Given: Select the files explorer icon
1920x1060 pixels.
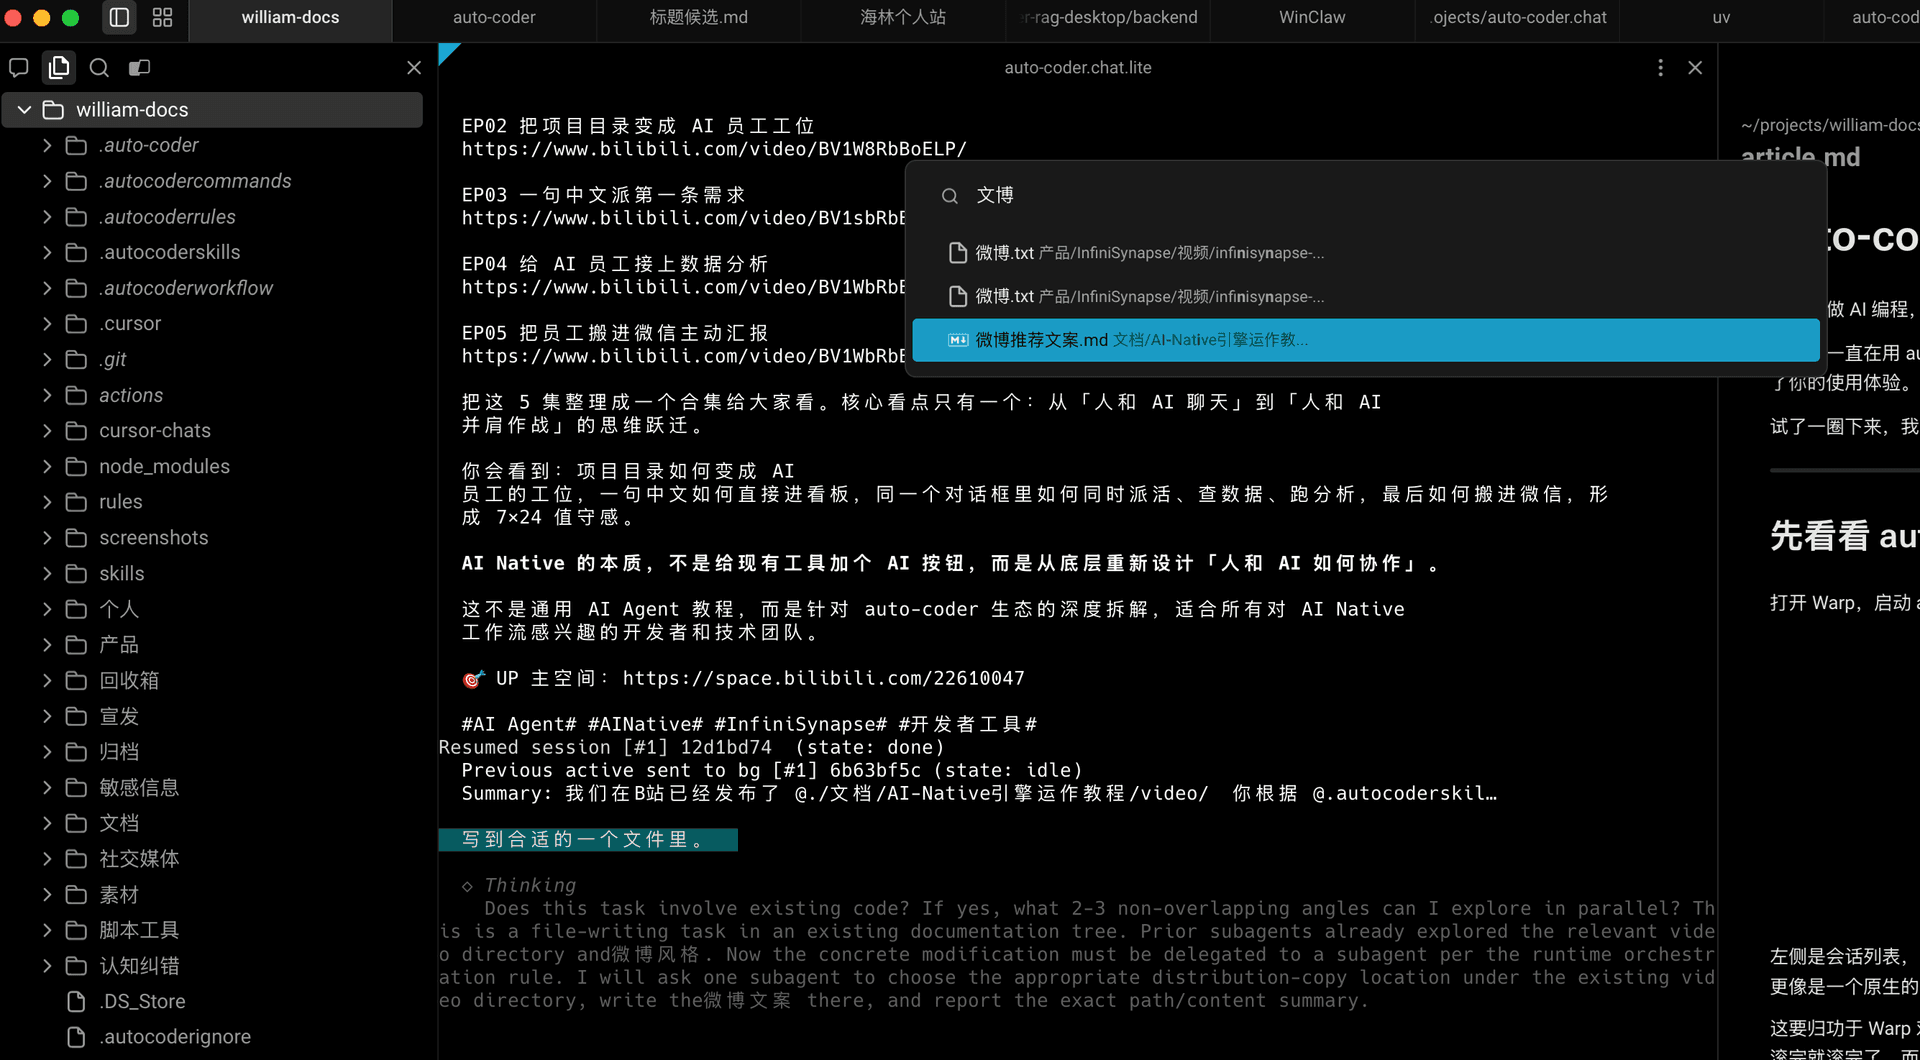Looking at the screenshot, I should [59, 67].
